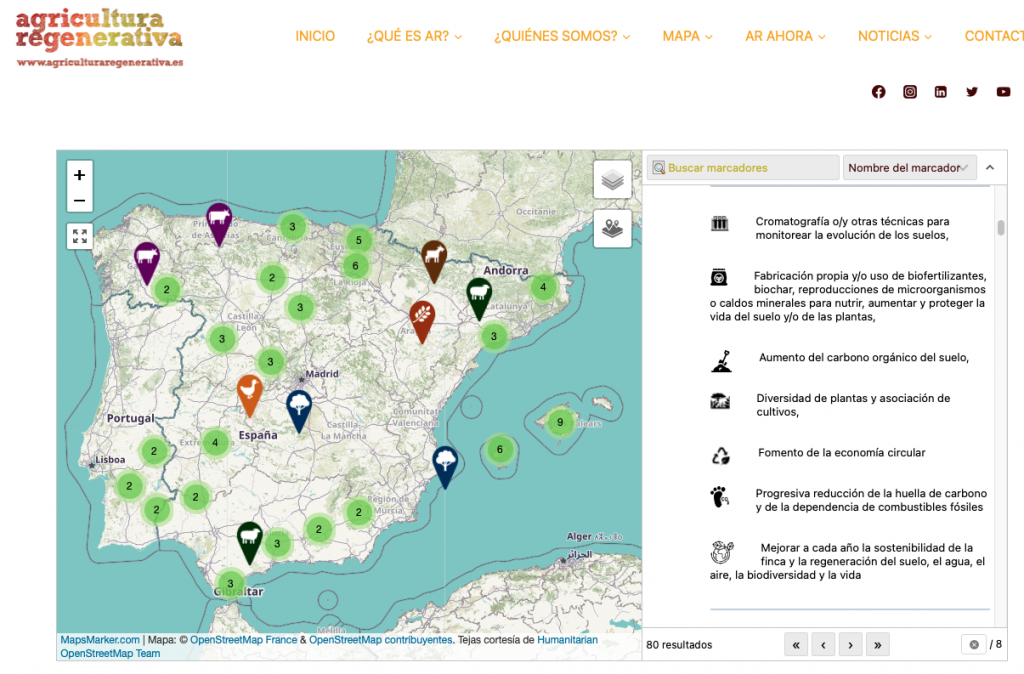Go to previous page of marker results

coord(823,645)
